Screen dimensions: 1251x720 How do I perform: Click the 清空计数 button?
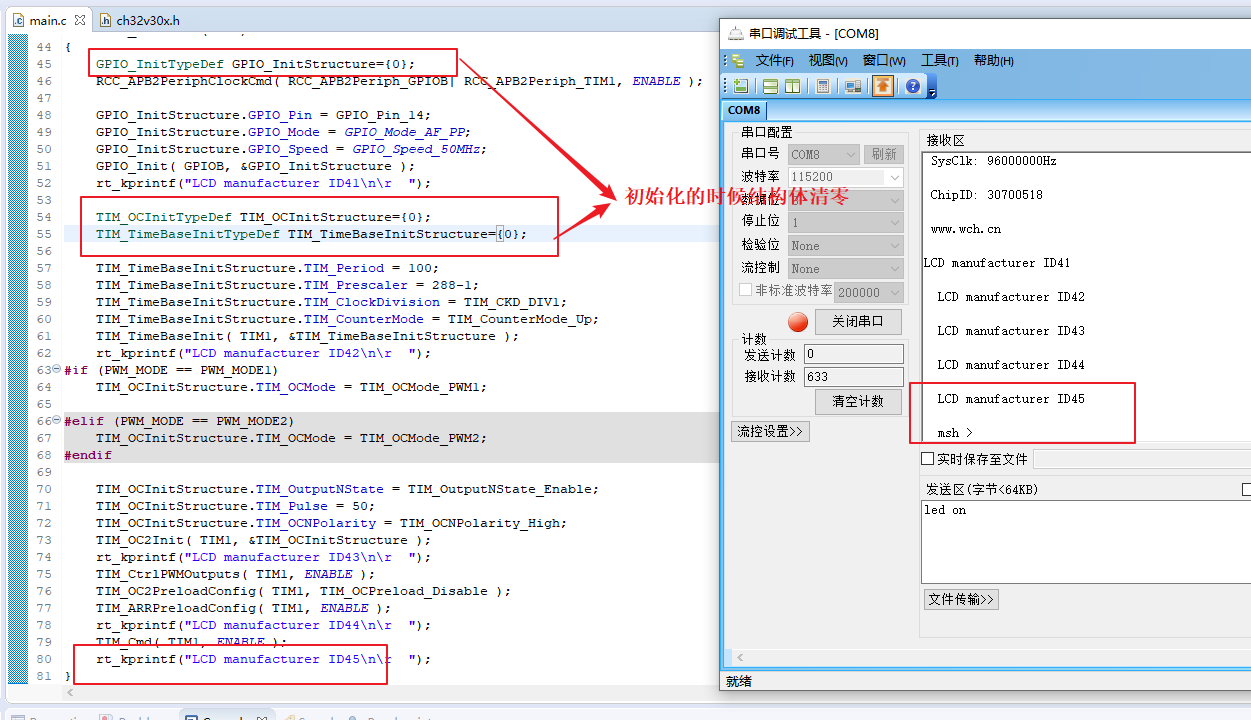point(857,401)
